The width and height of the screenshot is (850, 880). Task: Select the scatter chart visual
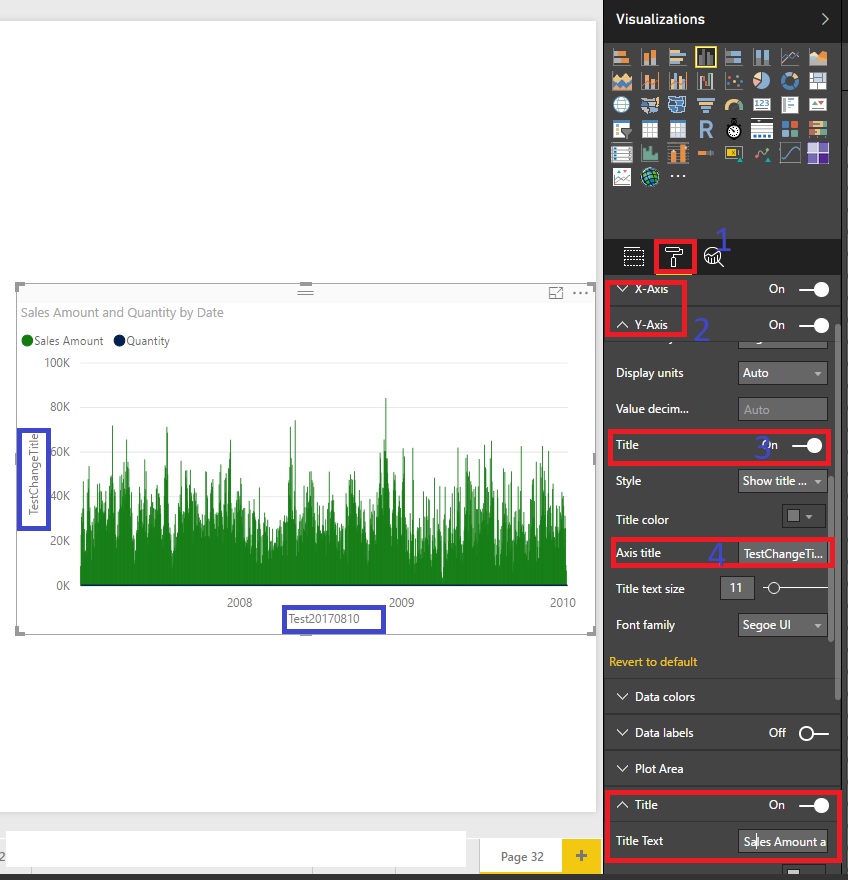733,81
